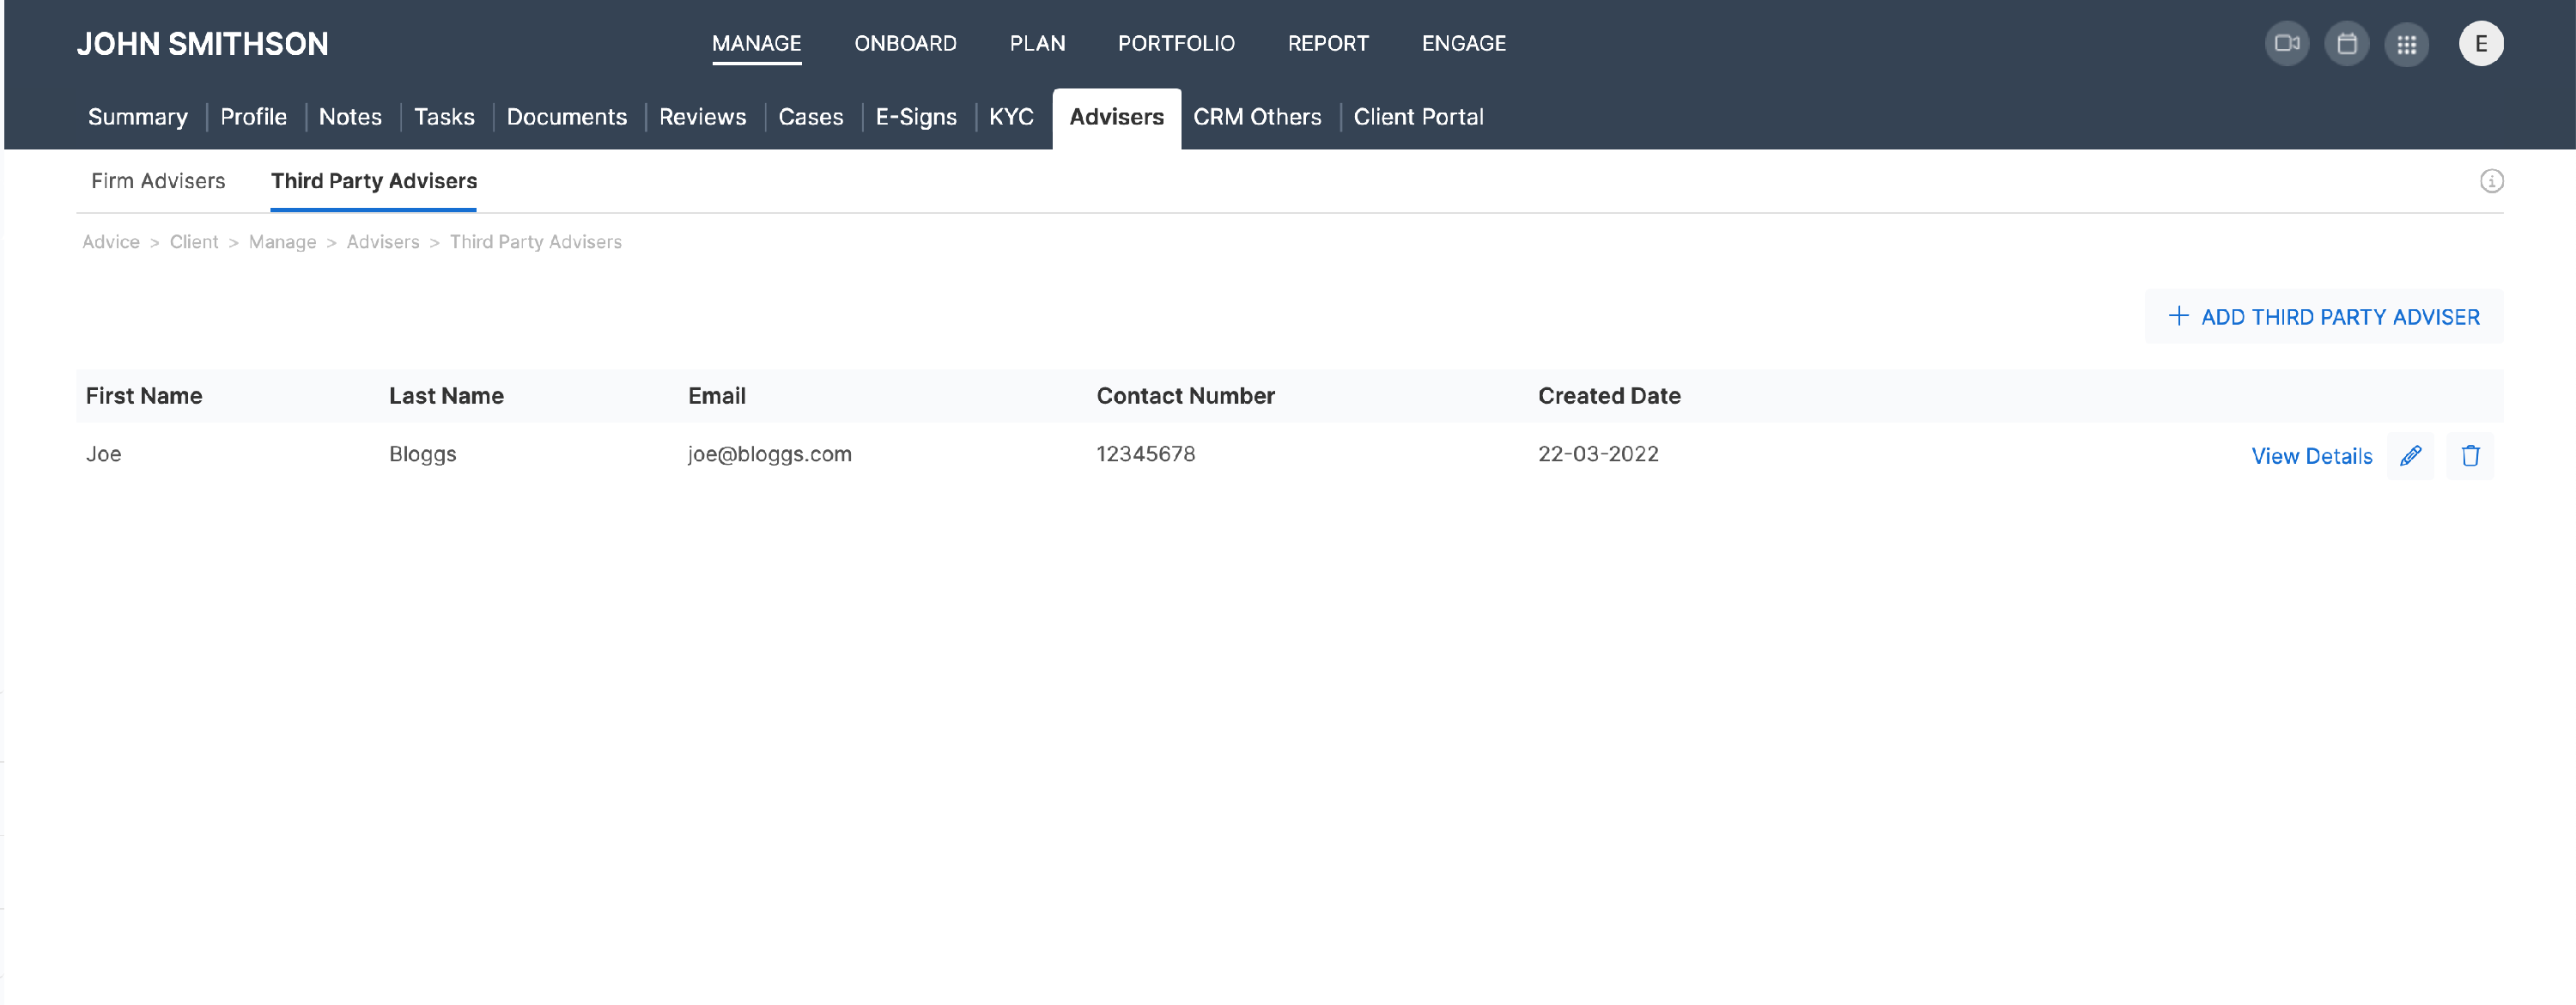Click the contact number 12345678
This screenshot has width=2576, height=1005.
(x=1145, y=454)
